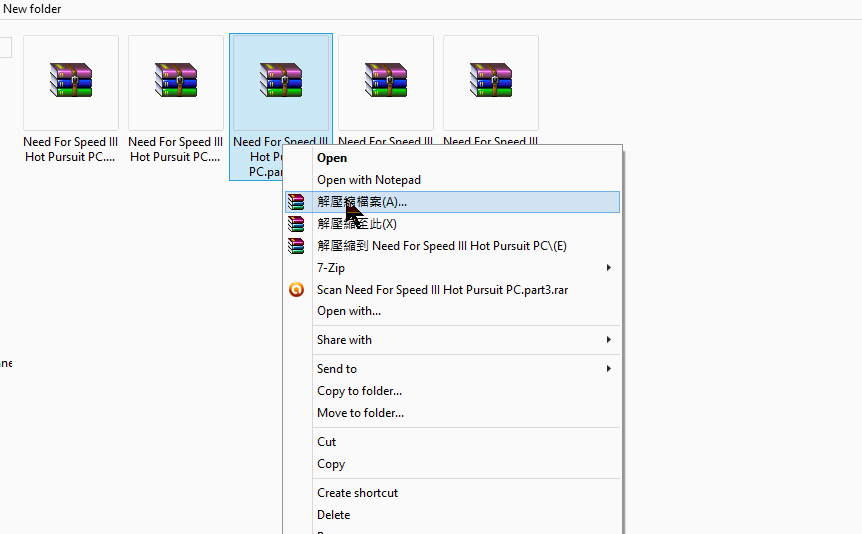Viewport: 862px width, 534px height.
Task: Select Move to folder... option
Action: (x=361, y=413)
